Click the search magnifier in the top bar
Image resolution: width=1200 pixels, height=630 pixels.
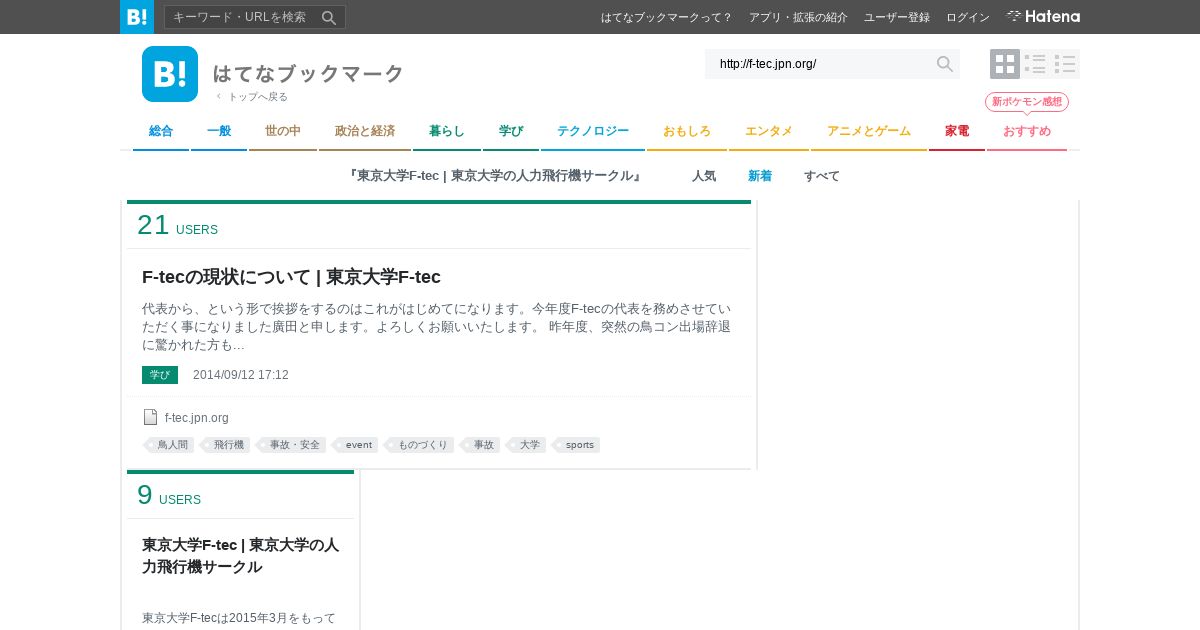329,17
